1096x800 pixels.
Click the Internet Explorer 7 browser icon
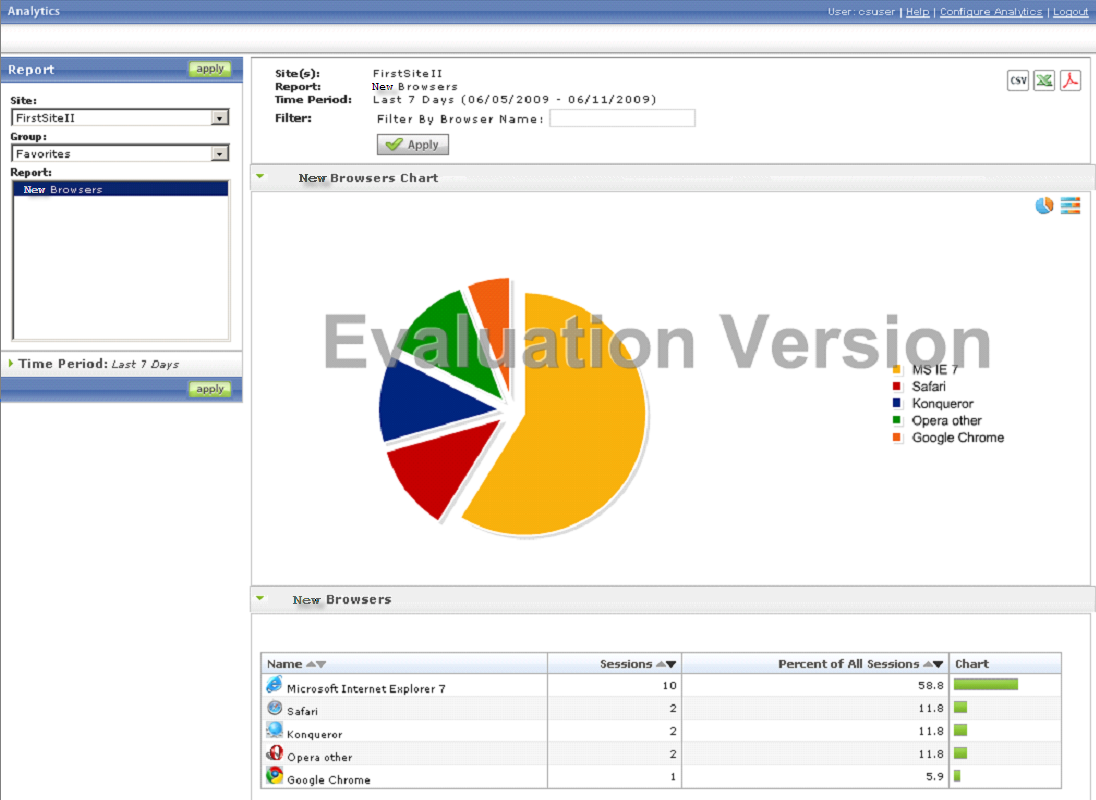pos(274,685)
